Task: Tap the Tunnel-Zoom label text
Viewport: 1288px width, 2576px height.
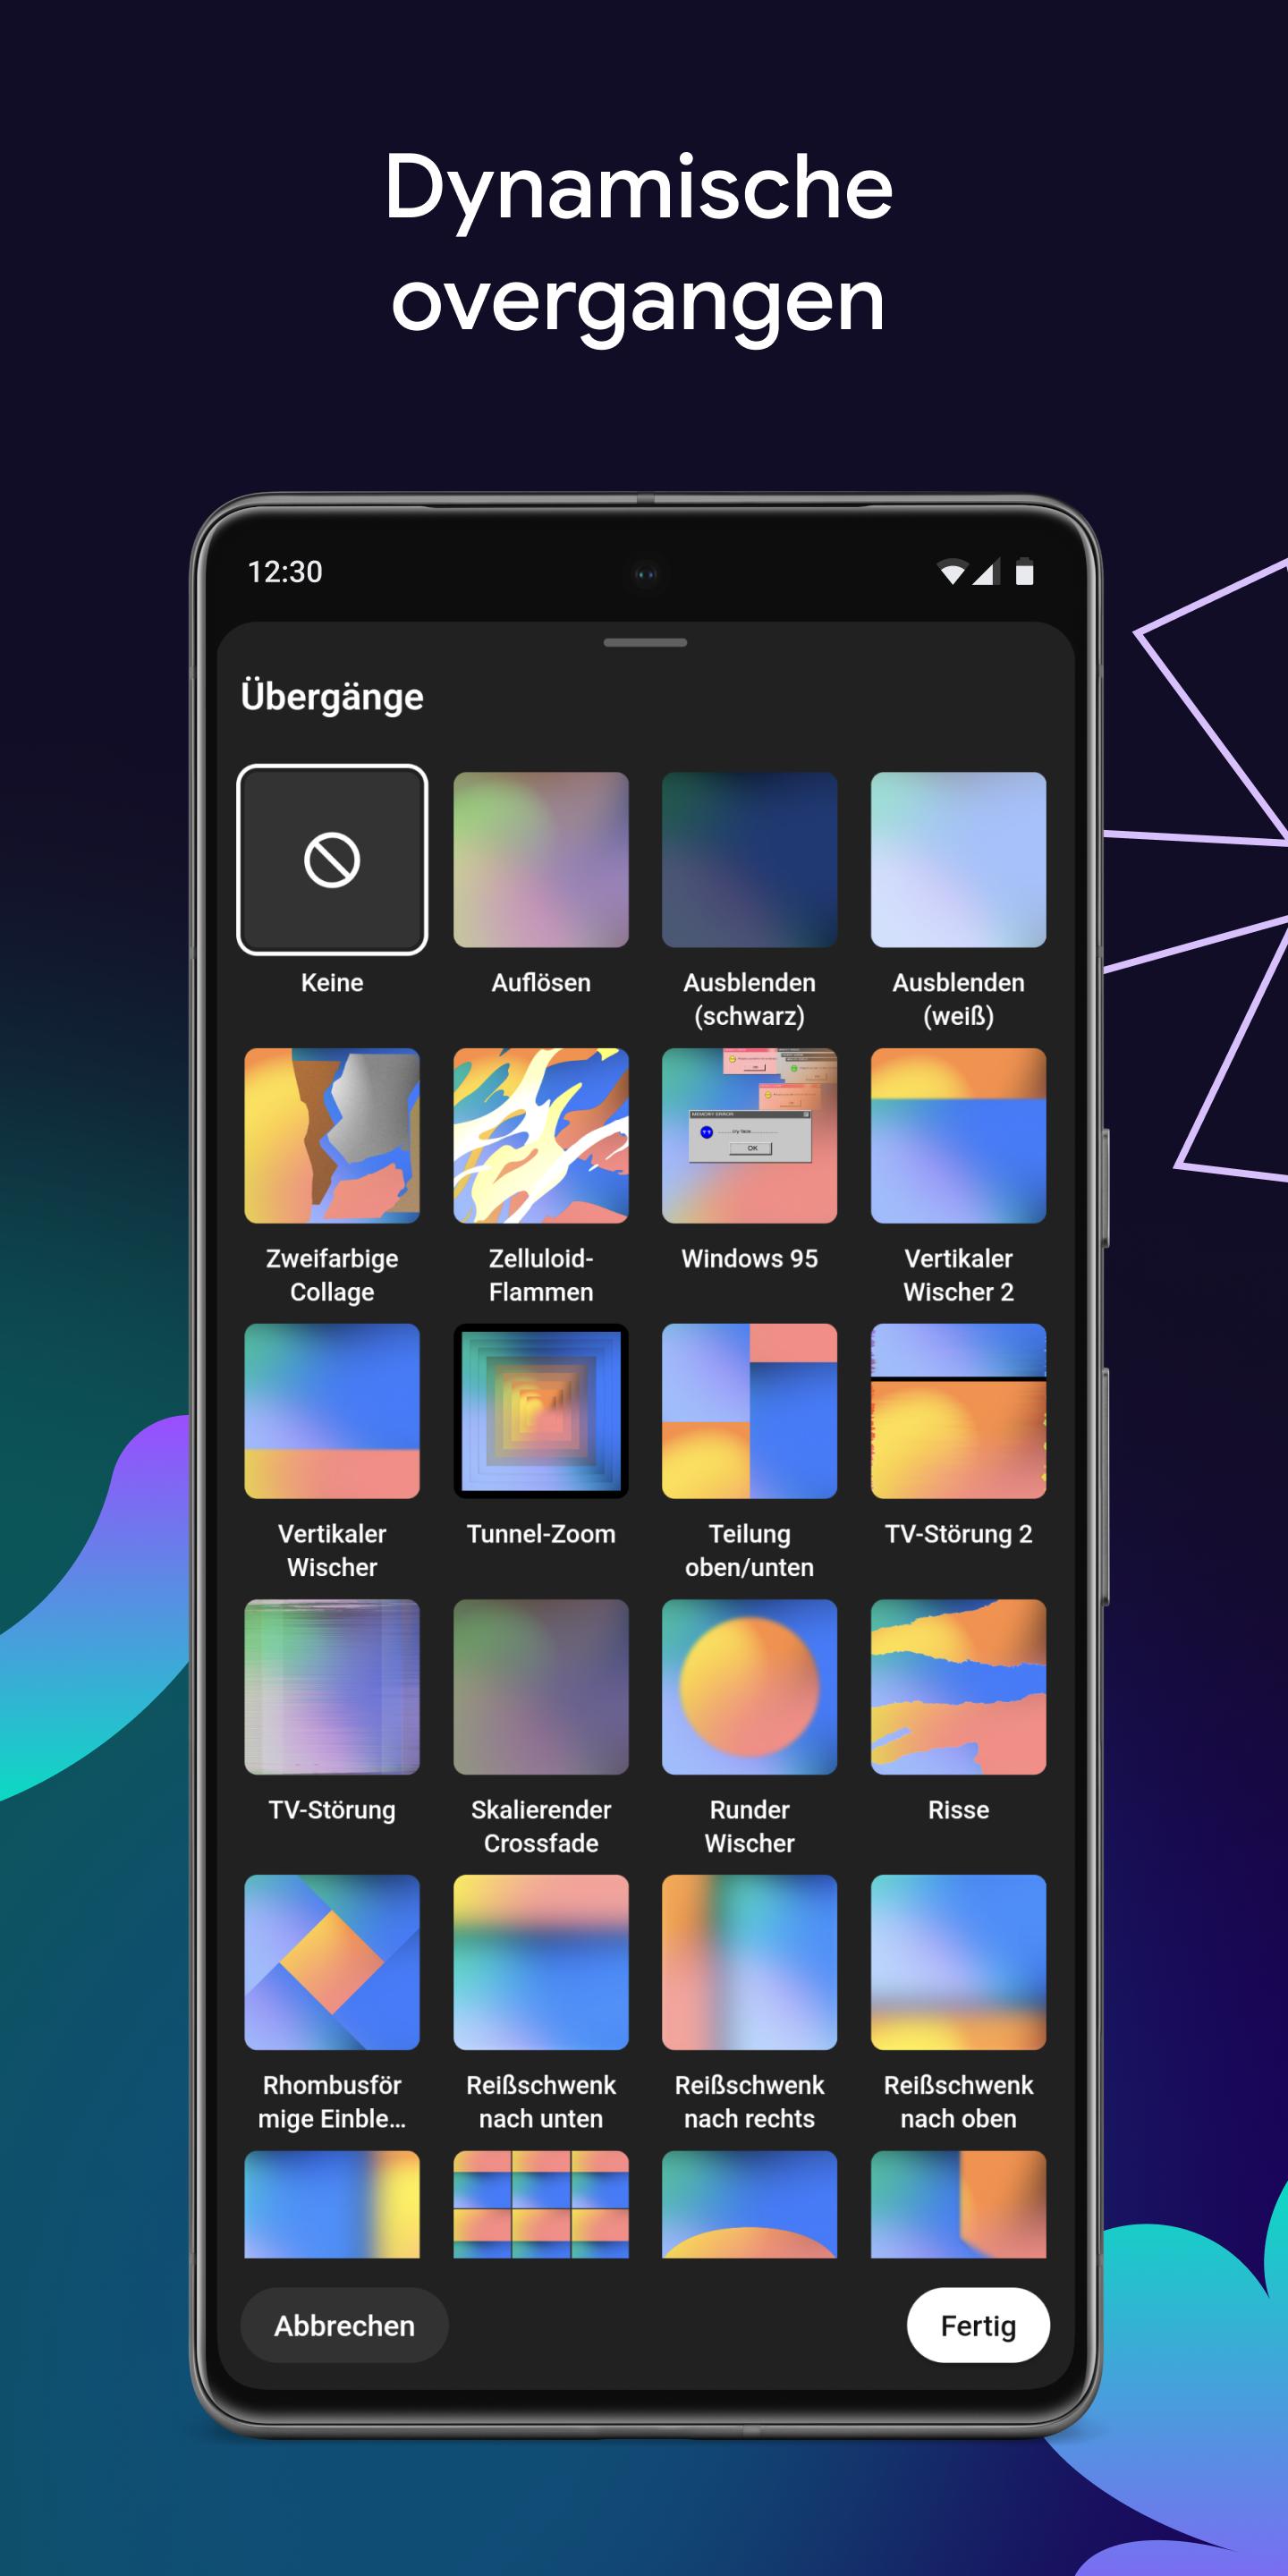Action: (541, 1533)
